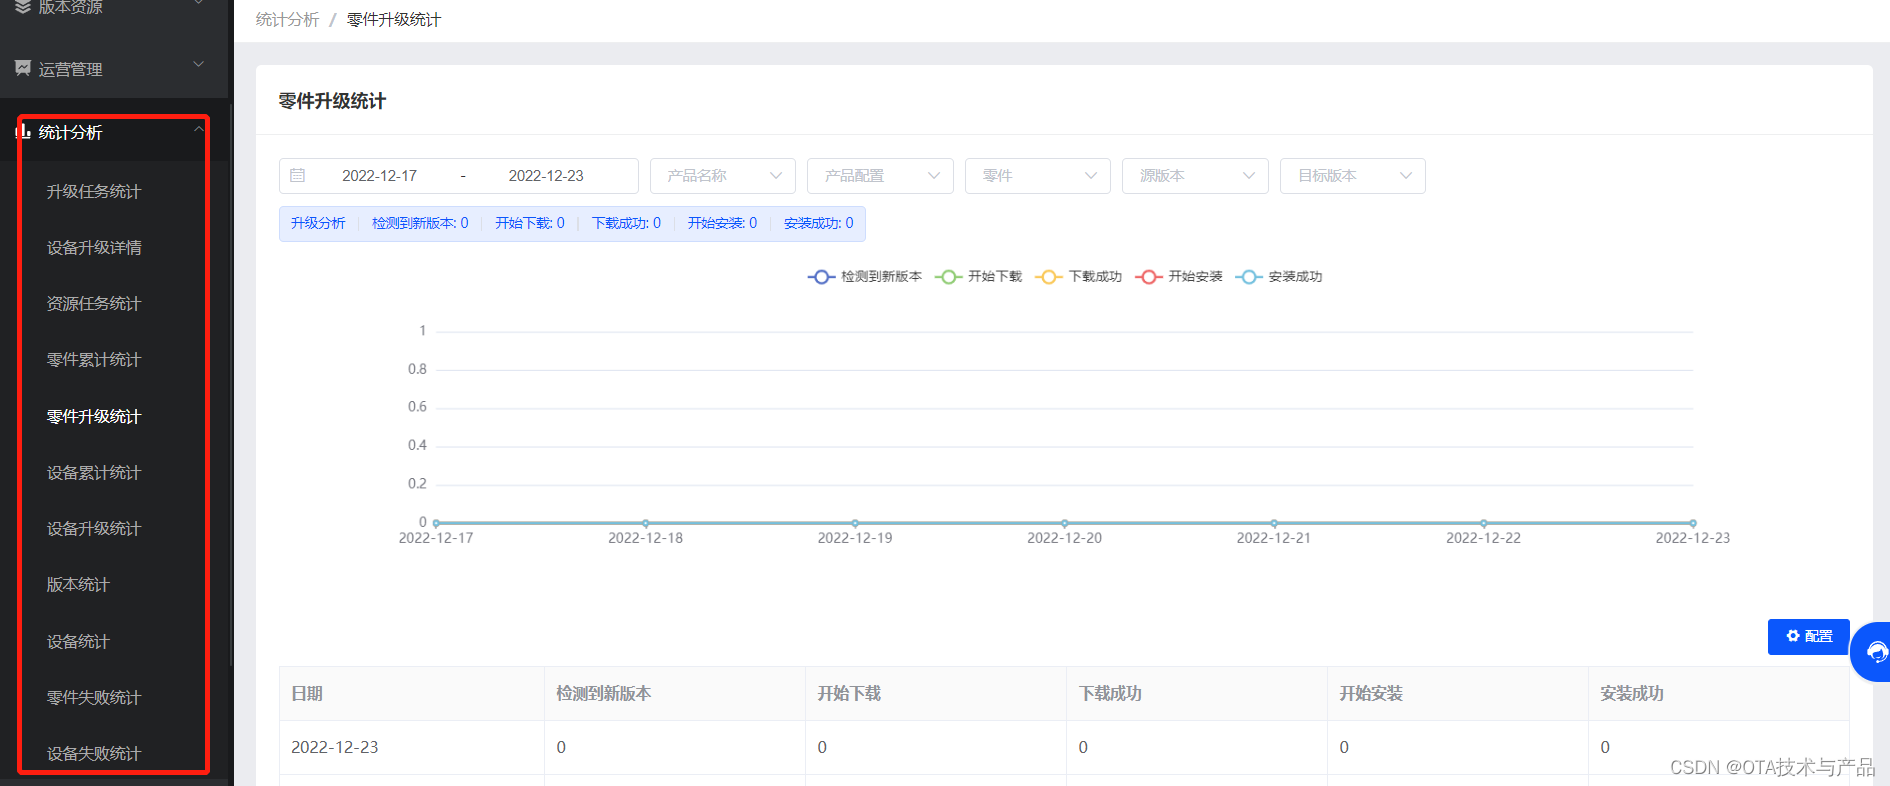The width and height of the screenshot is (1890, 786).
Task: Collapse the 统计分析 menu chevron
Action: (199, 130)
